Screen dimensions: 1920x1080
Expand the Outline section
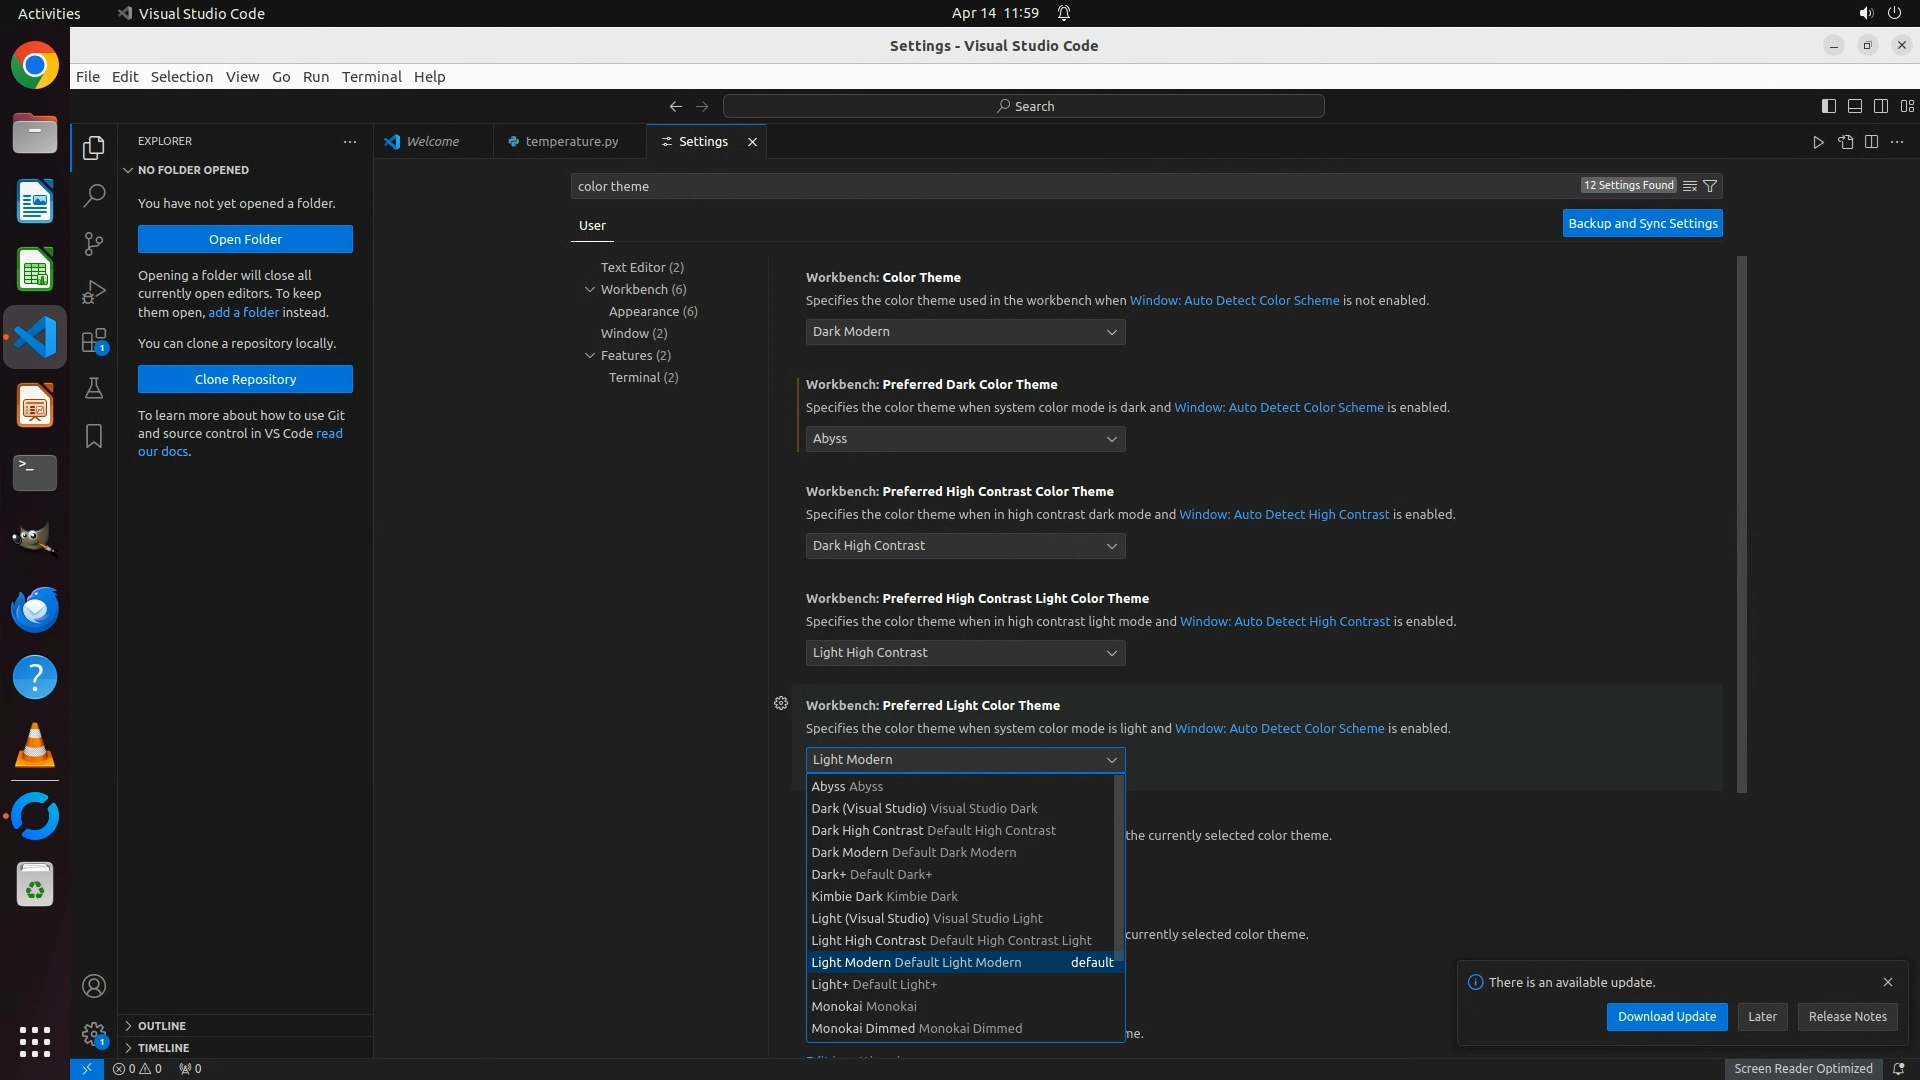click(162, 1026)
